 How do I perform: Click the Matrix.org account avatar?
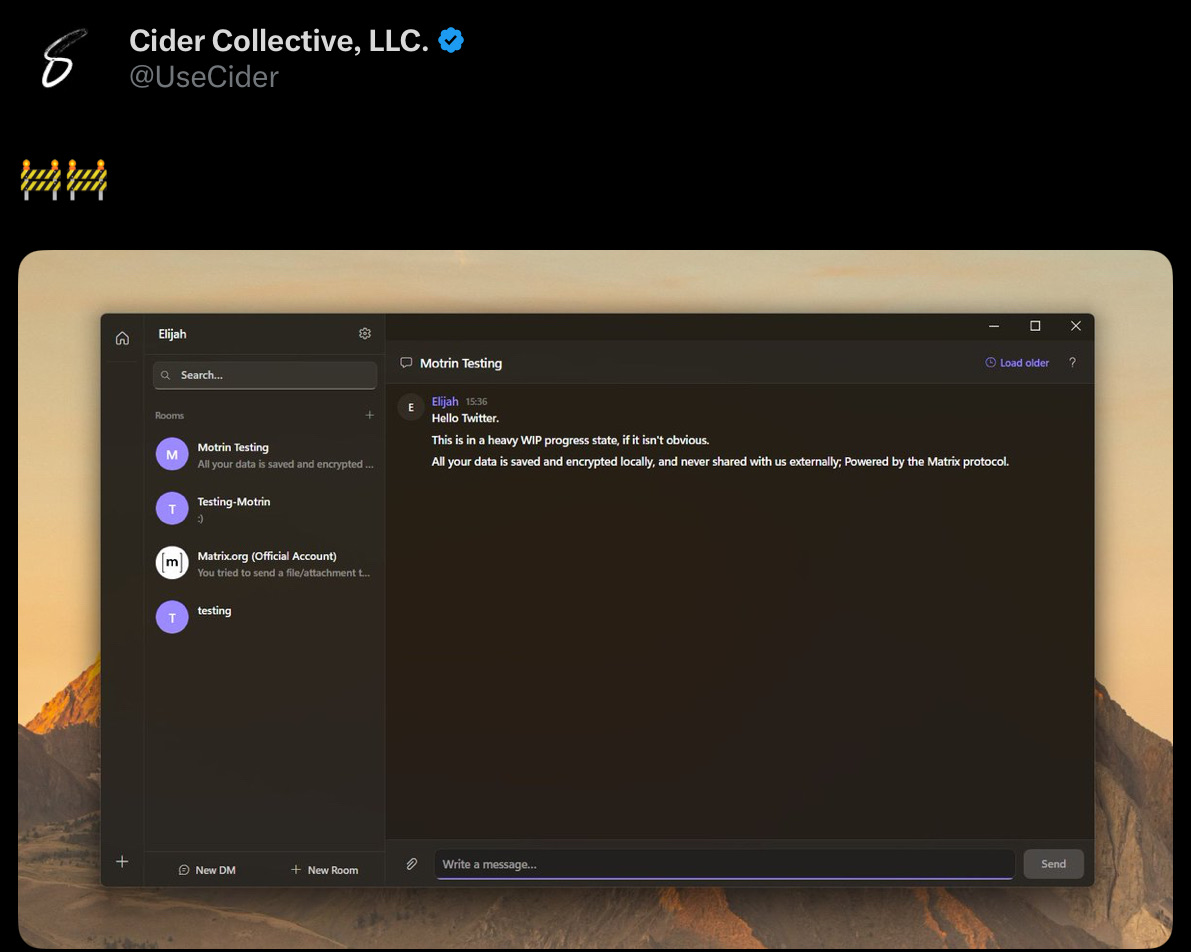pyautogui.click(x=172, y=563)
